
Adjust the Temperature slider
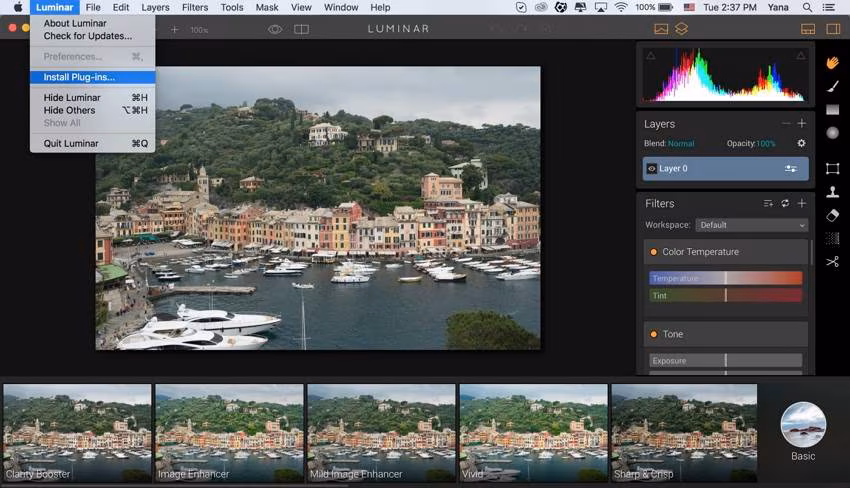pos(725,278)
